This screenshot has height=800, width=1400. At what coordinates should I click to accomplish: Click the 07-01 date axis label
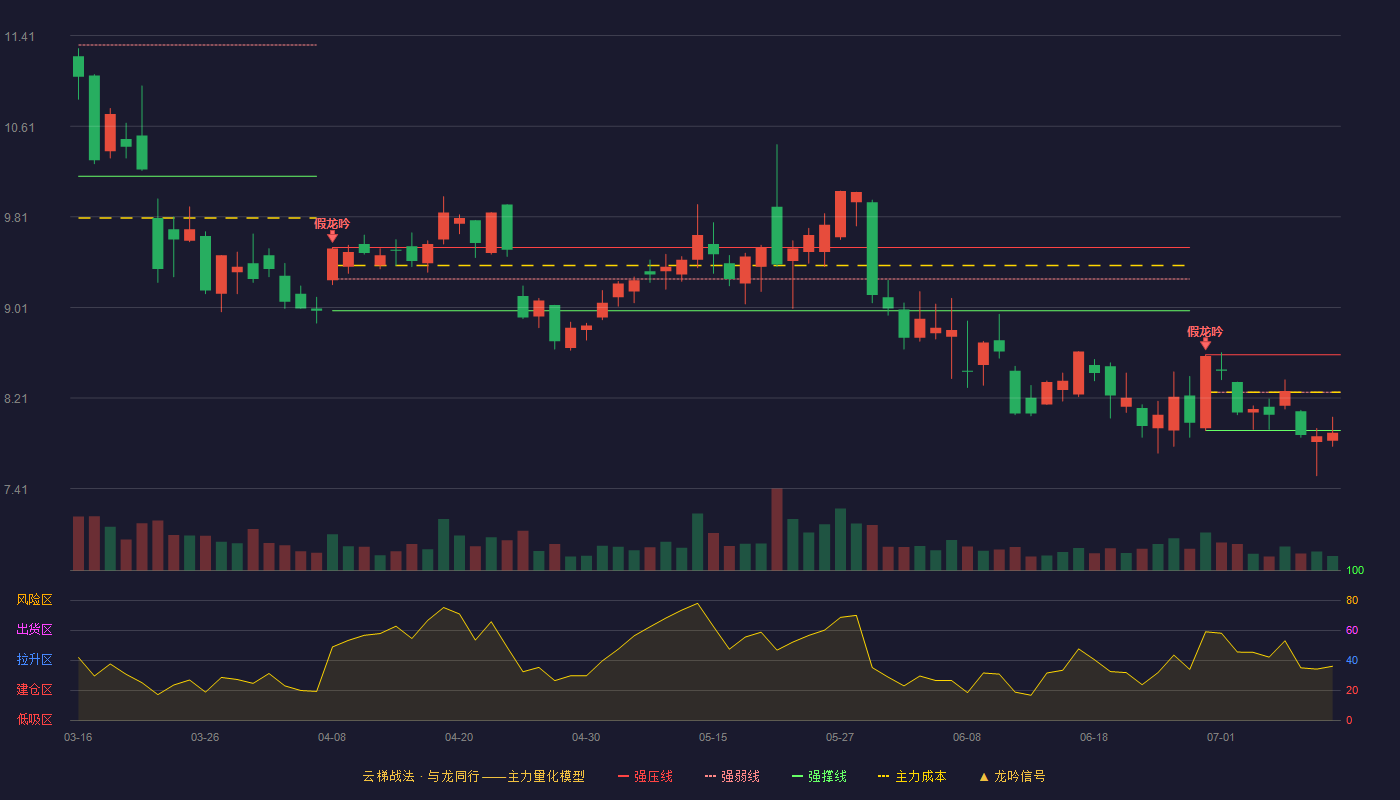click(x=1221, y=737)
